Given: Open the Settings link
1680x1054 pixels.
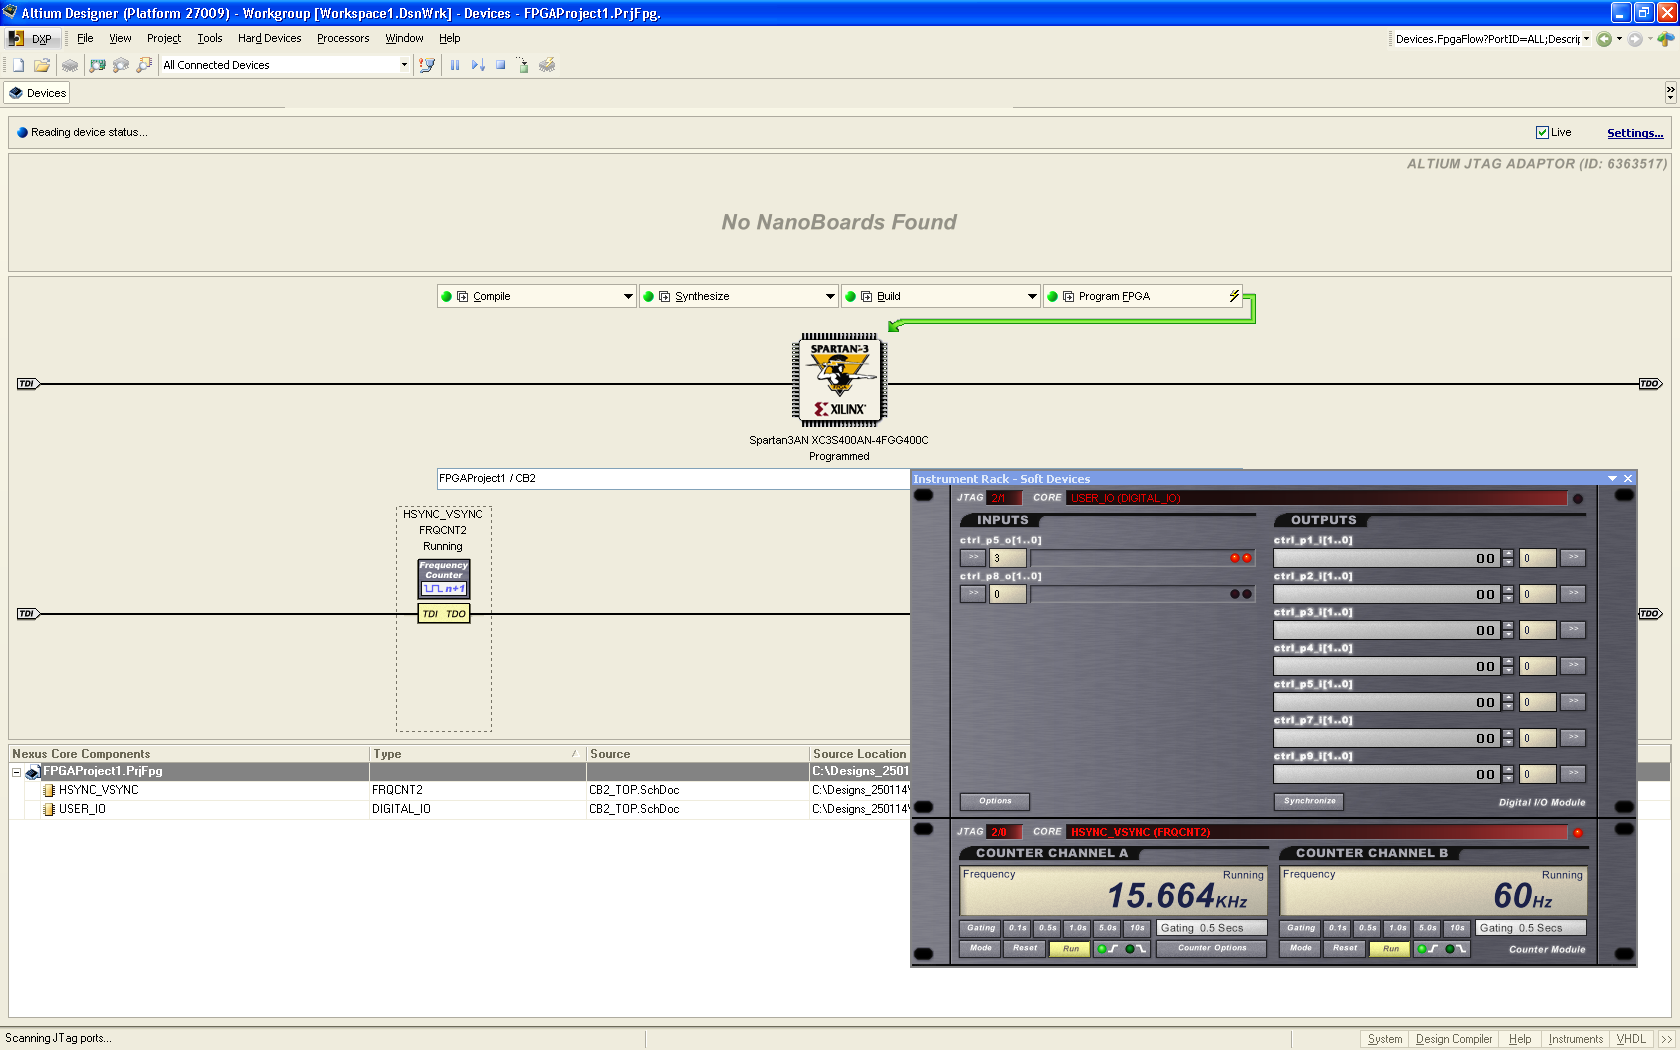Looking at the screenshot, I should pyautogui.click(x=1635, y=133).
